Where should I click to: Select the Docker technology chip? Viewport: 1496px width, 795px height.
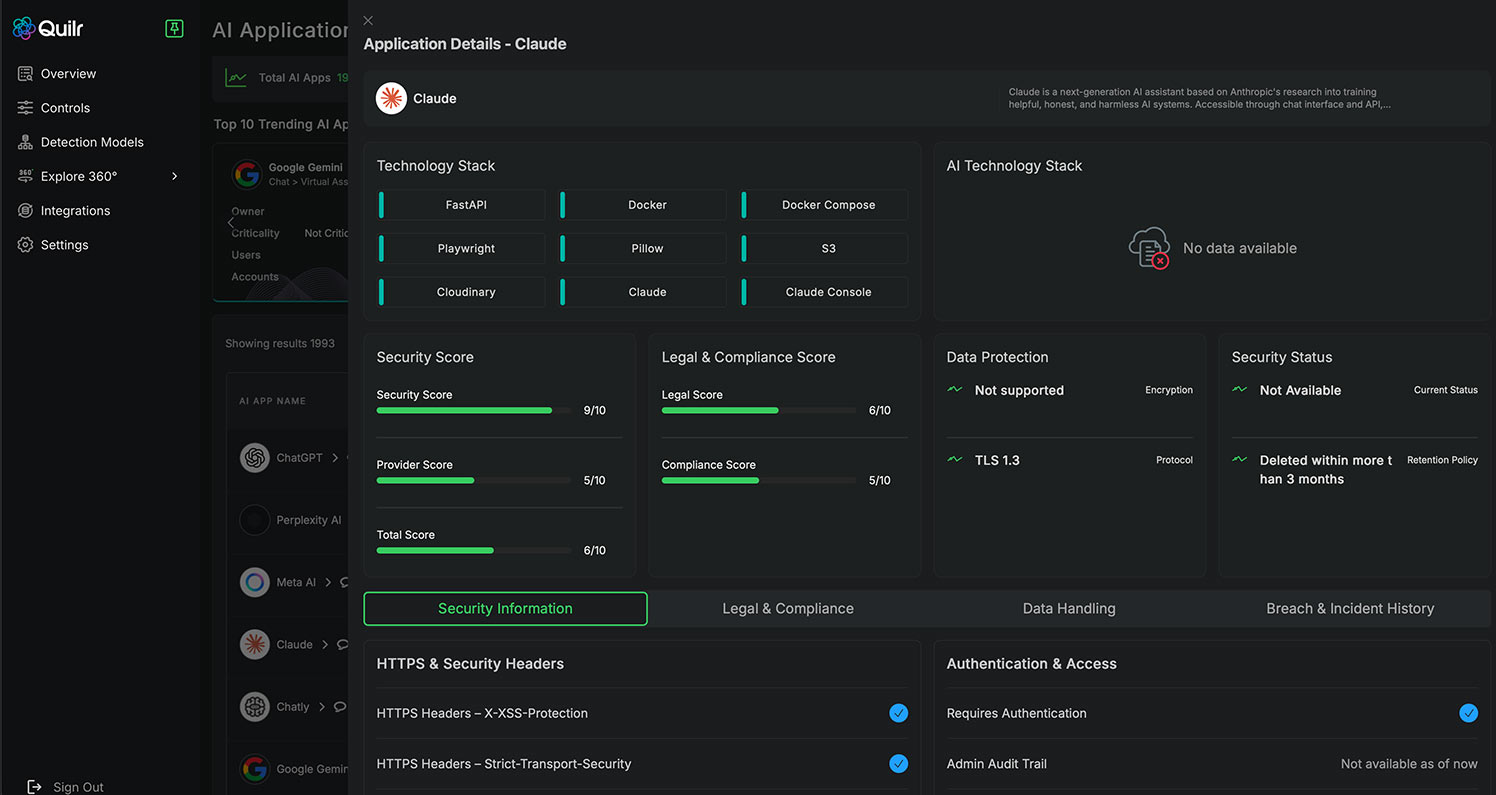(643, 205)
